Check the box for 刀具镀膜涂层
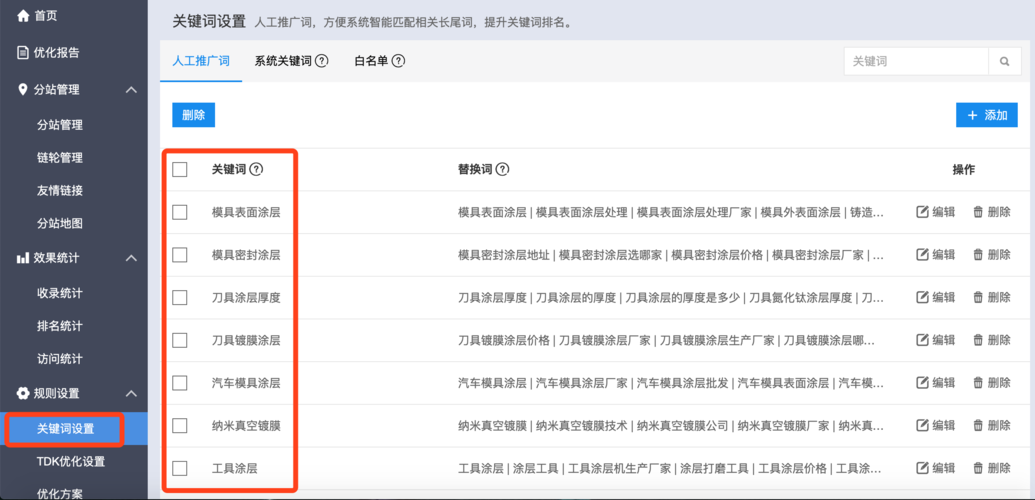1035x500 pixels. tap(180, 340)
